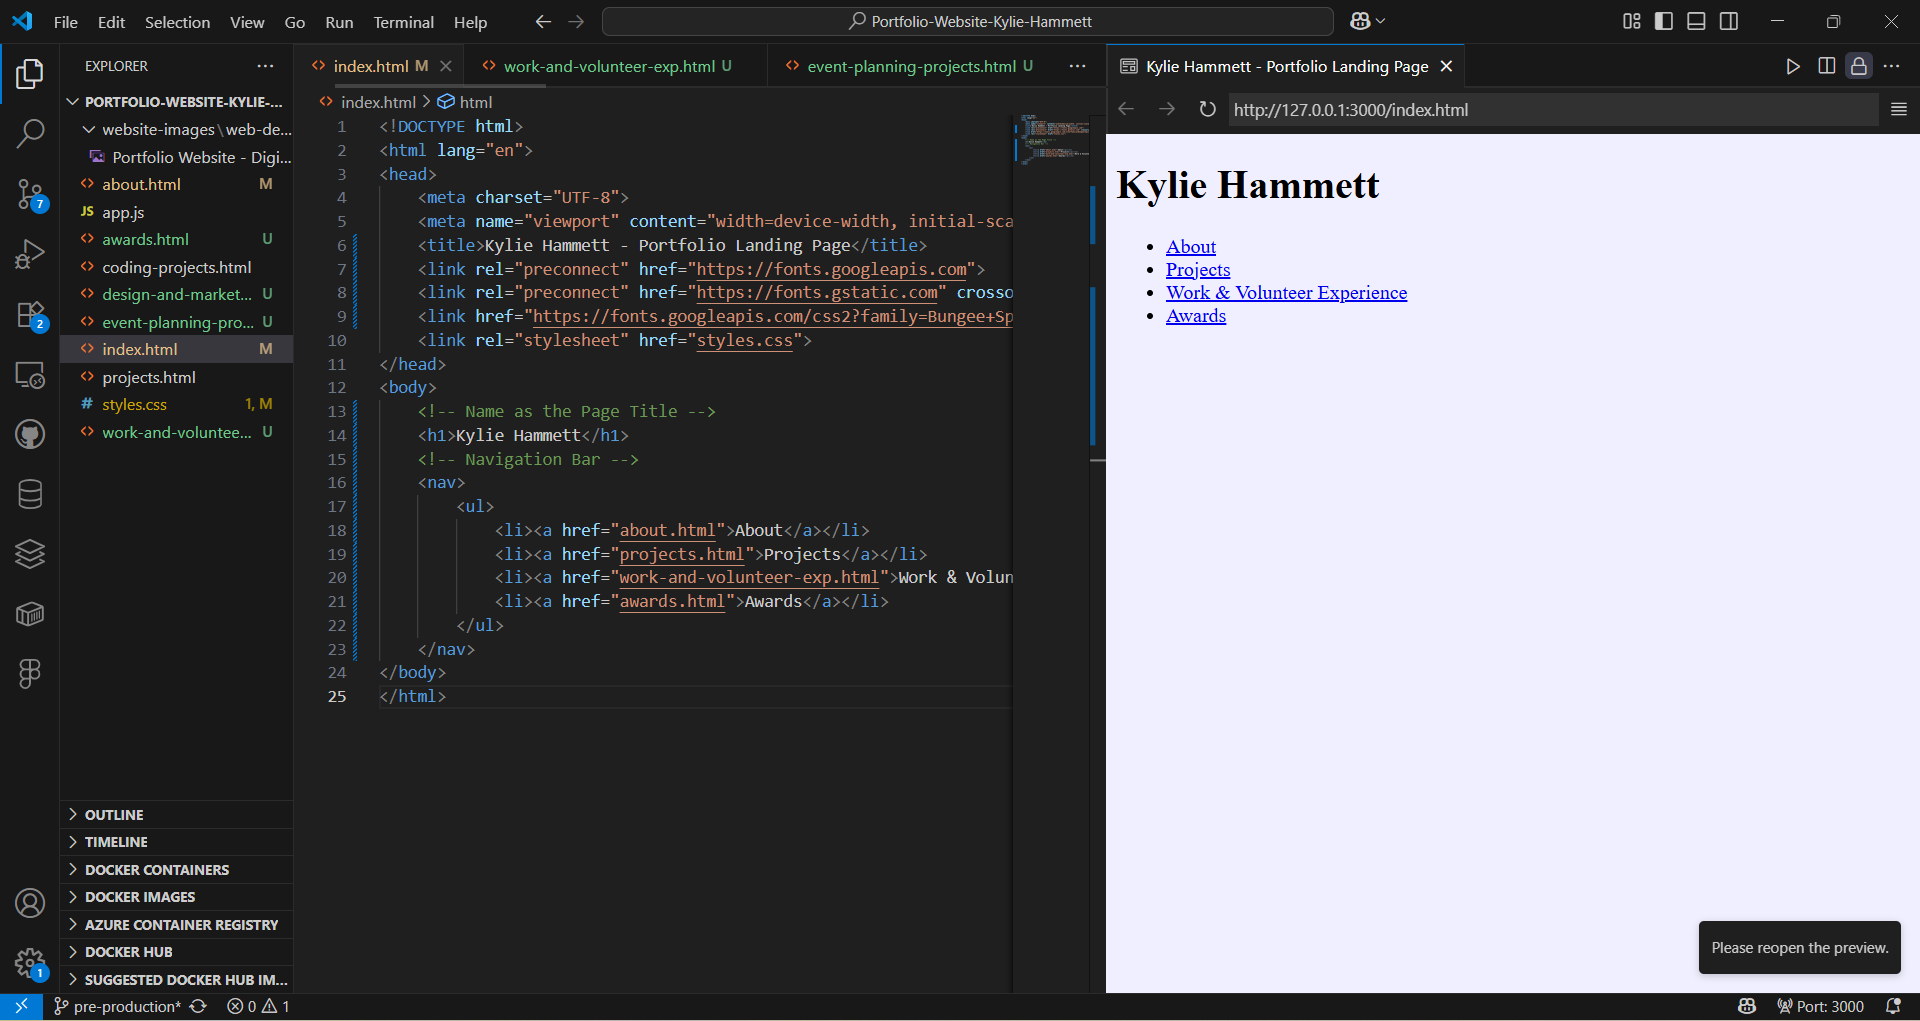Screen dimensions: 1920x1021
Task: Open the Selection menu
Action: click(177, 22)
